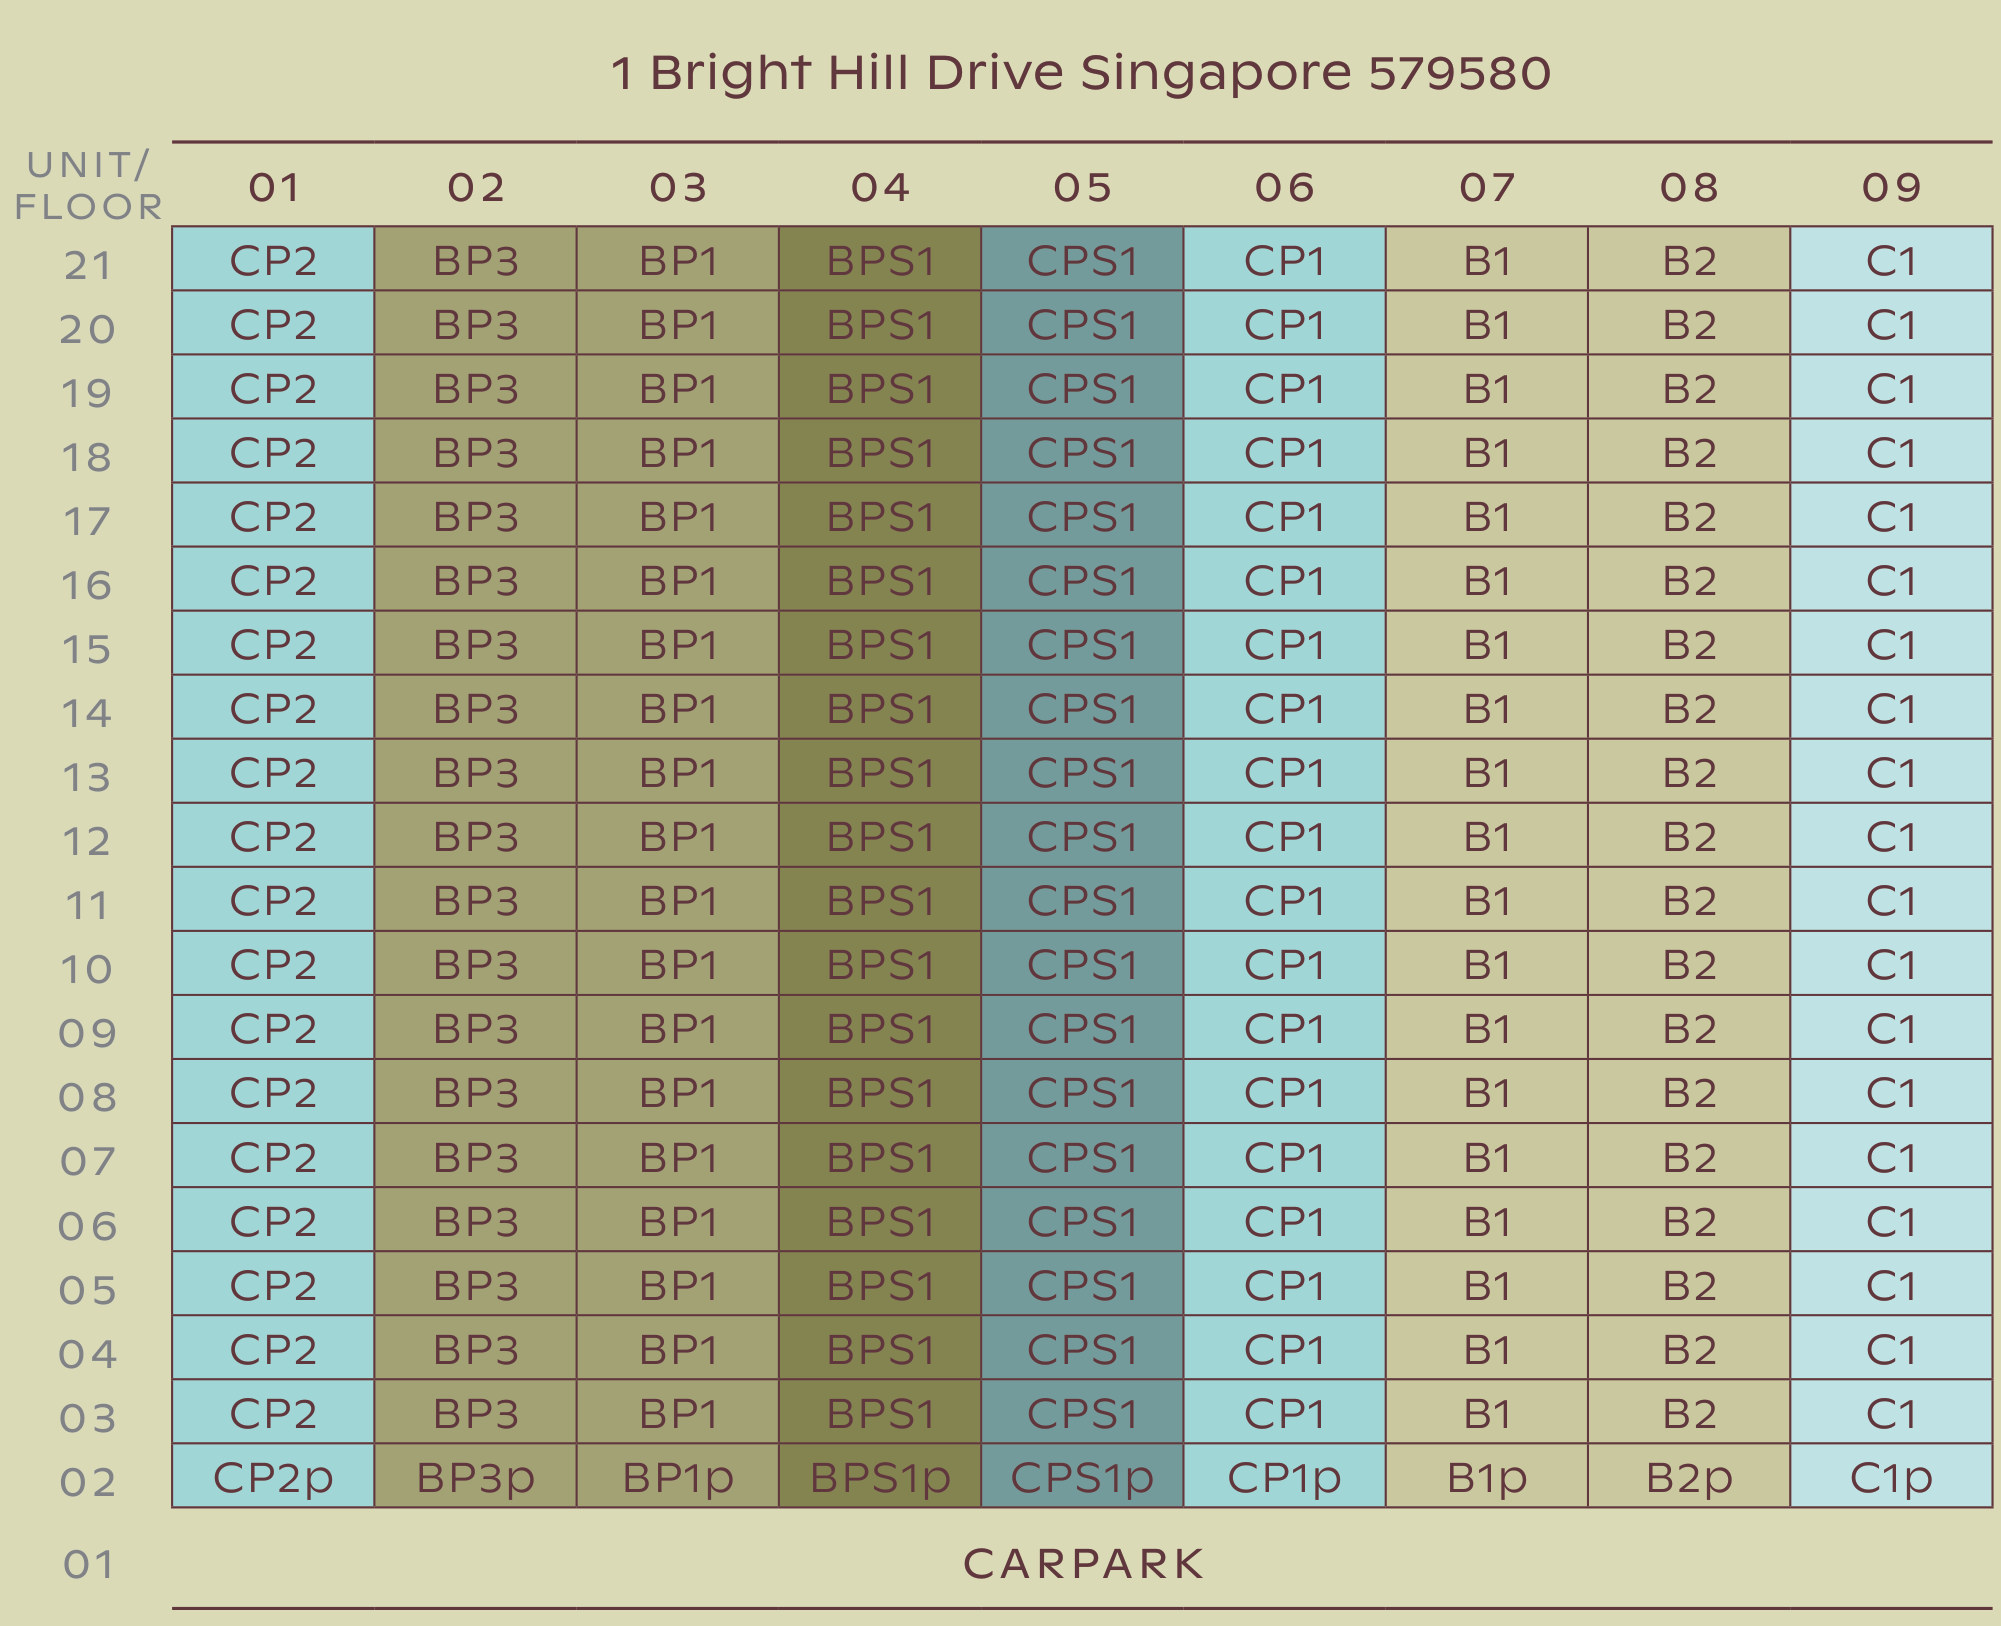Click the CPS1 cell on floor 17
This screenshot has width=2001, height=1626.
[1082, 515]
